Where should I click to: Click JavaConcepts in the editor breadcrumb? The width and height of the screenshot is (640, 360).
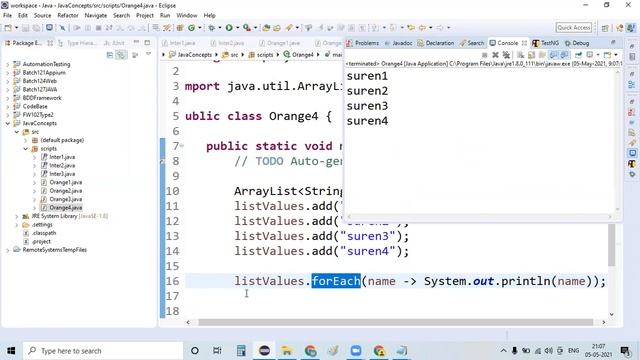click(191, 54)
